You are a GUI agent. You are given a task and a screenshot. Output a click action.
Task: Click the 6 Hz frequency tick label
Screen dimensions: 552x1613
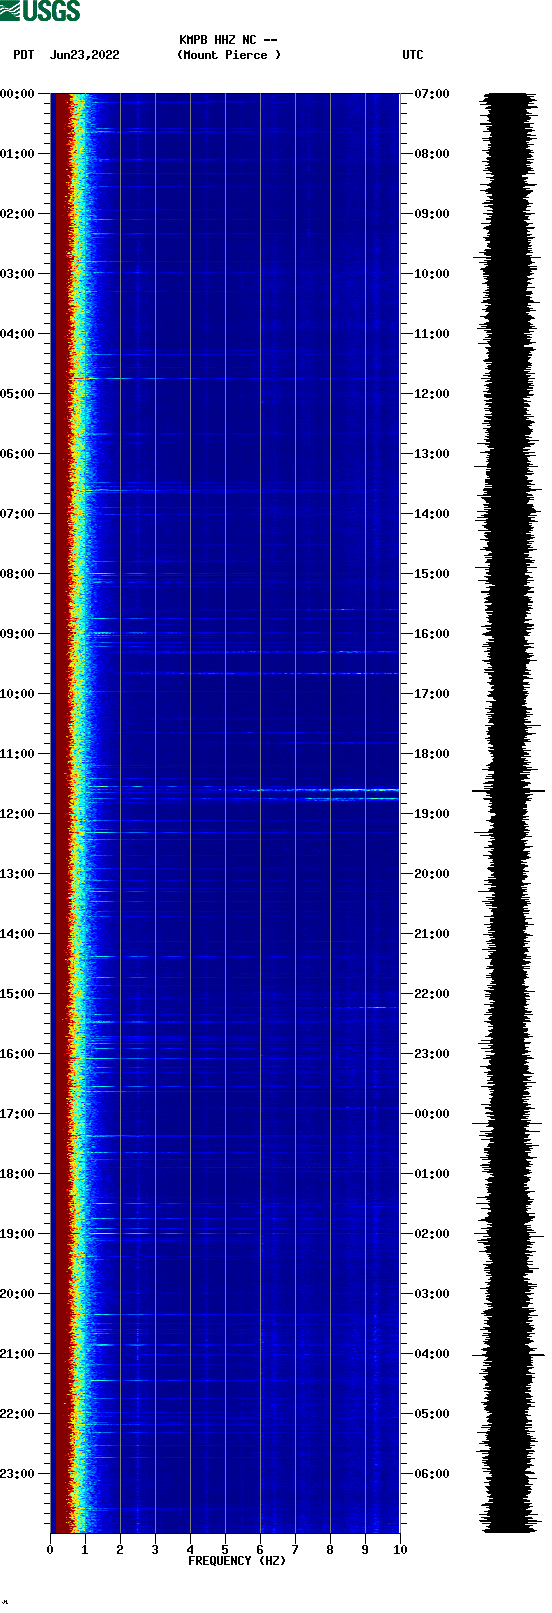pos(260,1550)
